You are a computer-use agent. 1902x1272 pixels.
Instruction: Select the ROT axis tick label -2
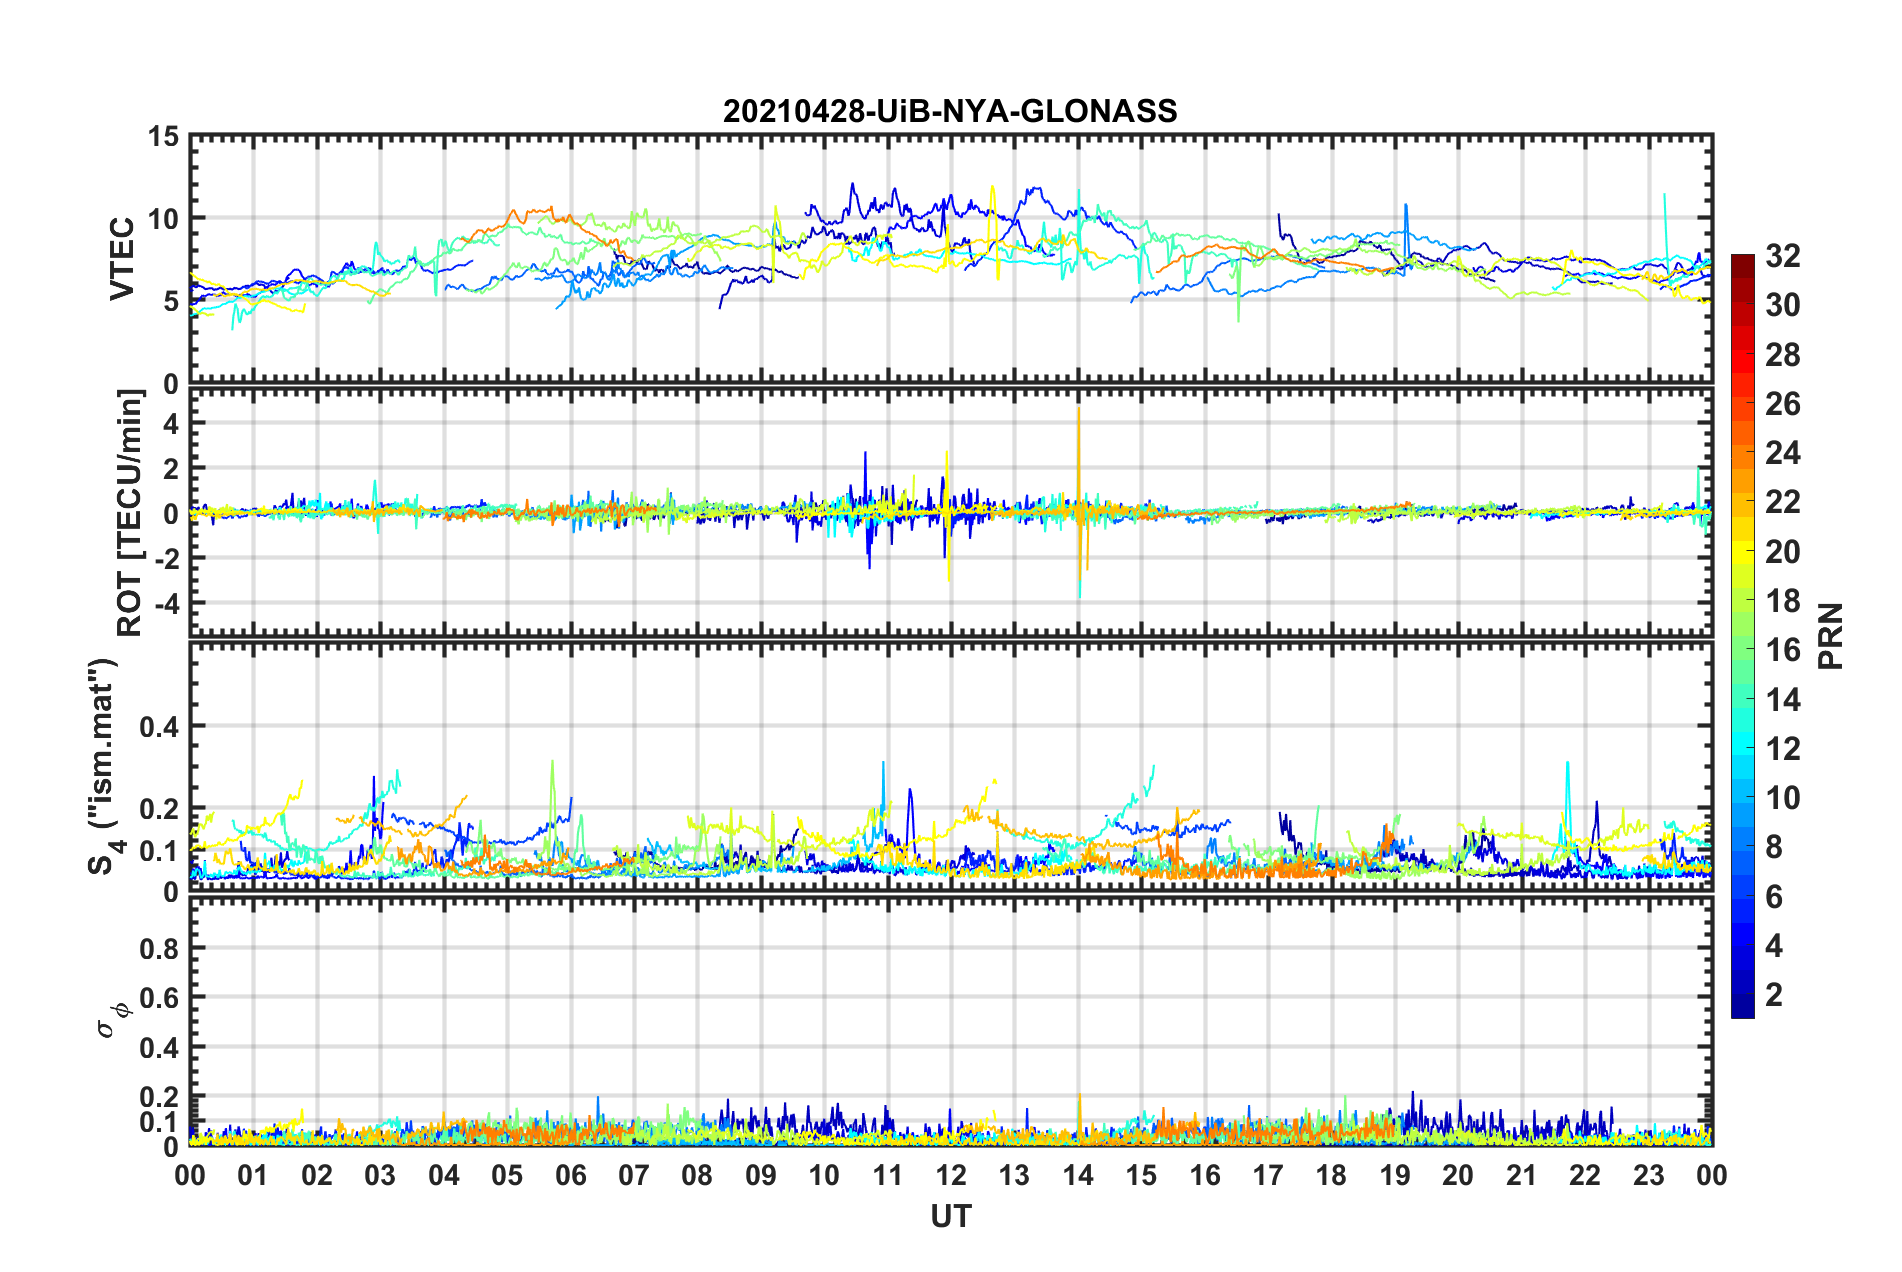tap(165, 558)
